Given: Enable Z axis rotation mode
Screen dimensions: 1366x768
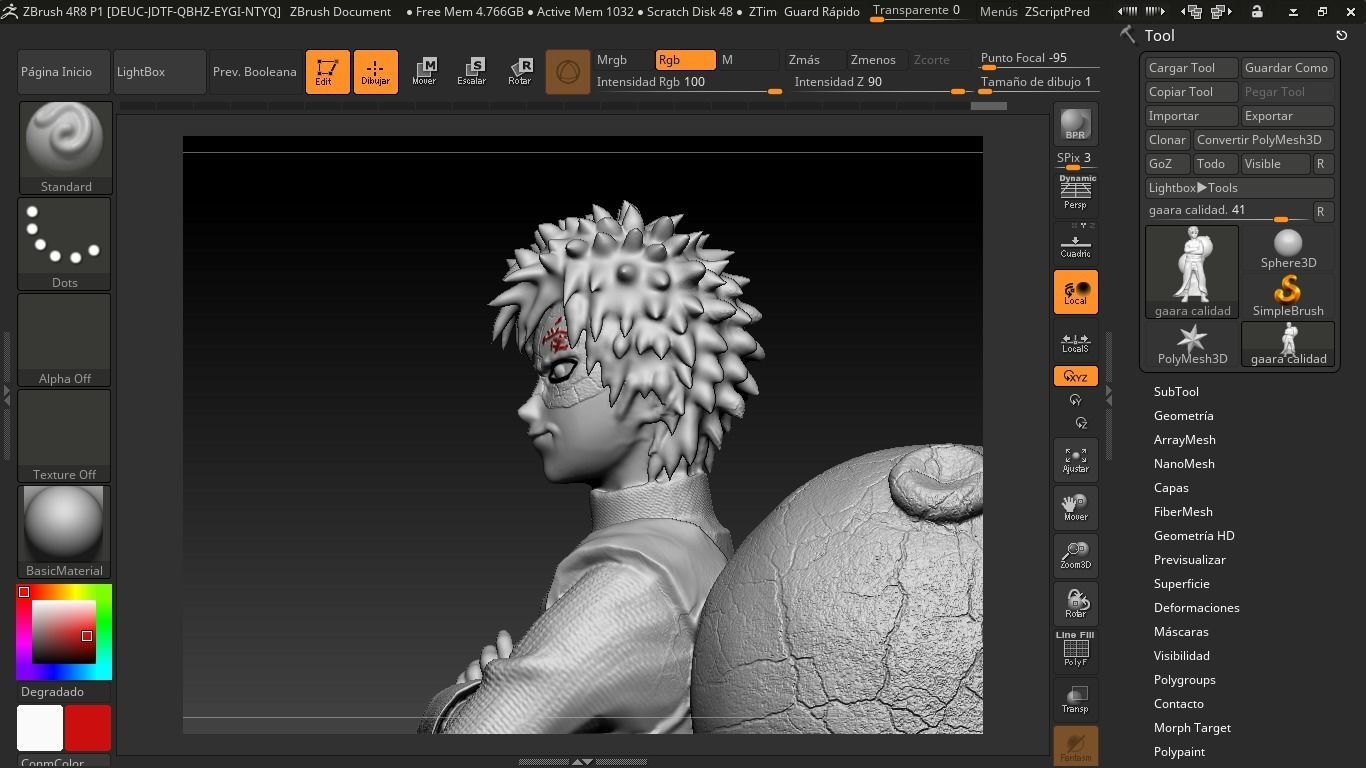Looking at the screenshot, I should (x=1081, y=423).
